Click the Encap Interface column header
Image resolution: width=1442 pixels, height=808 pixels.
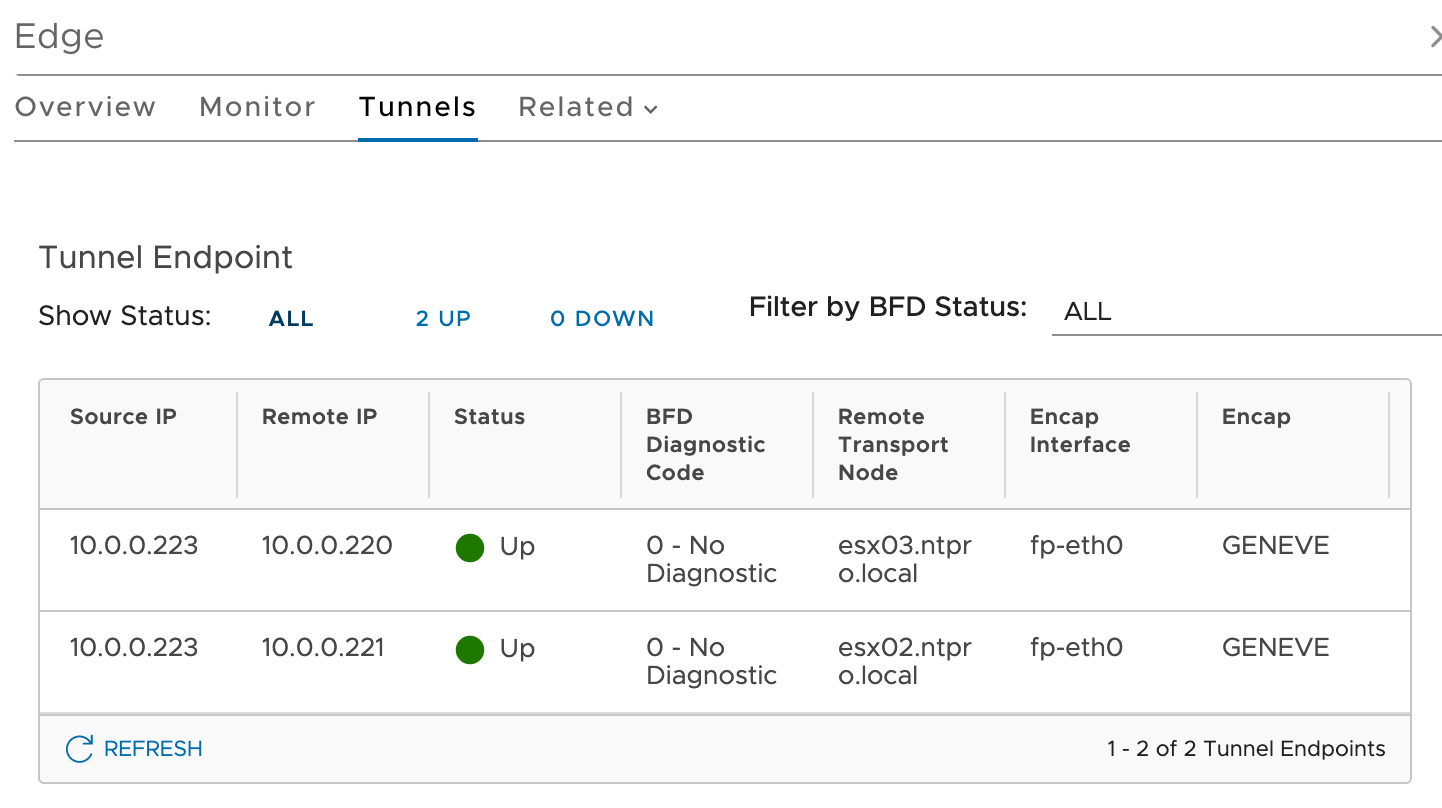pos(1080,431)
